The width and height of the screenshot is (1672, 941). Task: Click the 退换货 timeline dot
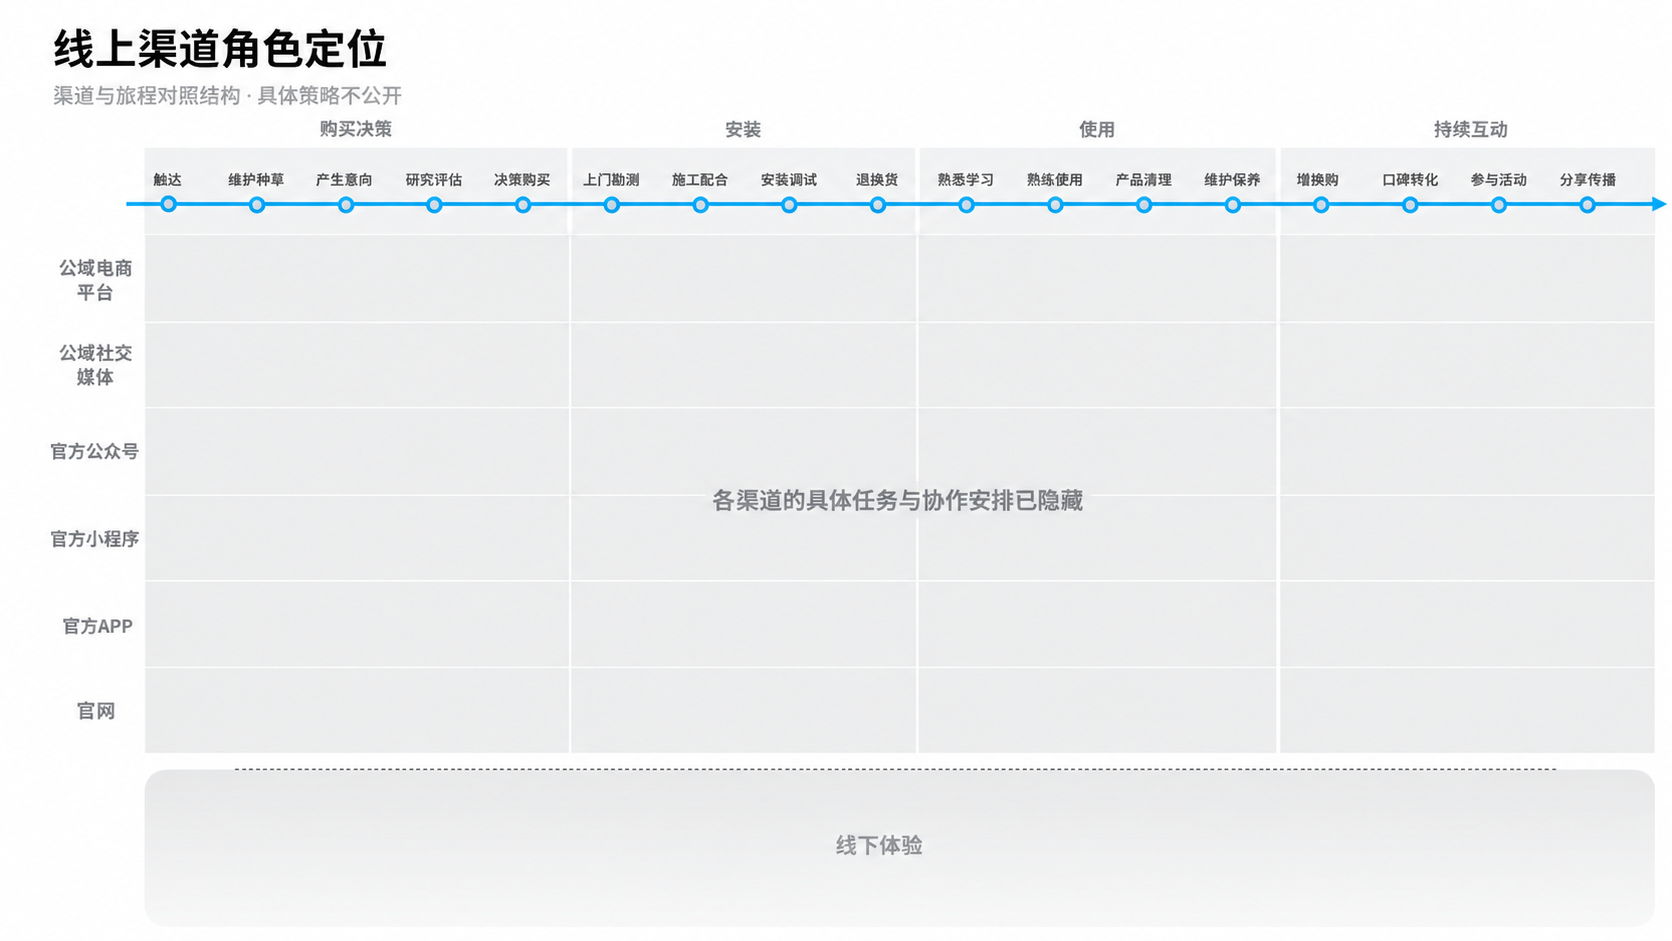[878, 205]
